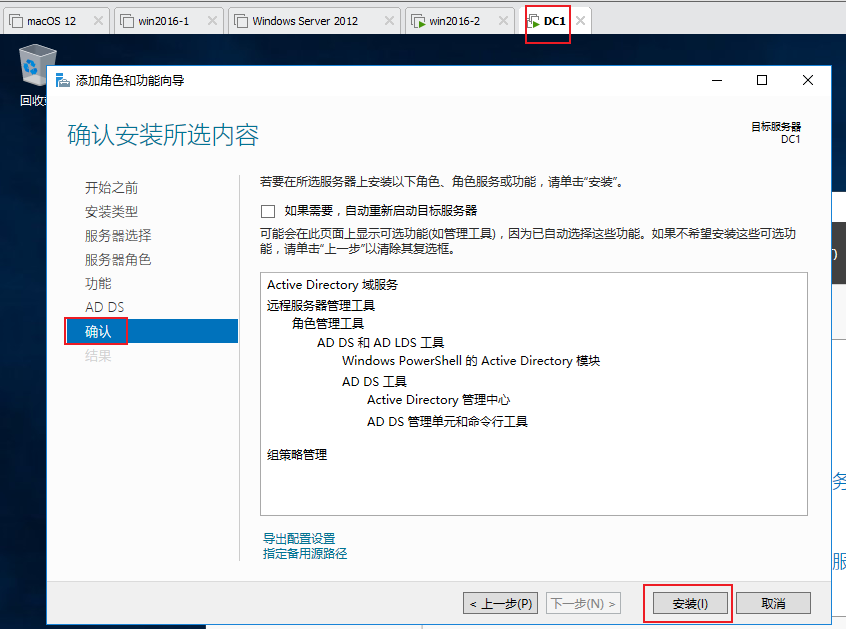Click the 指定备用源路径 link
Viewport: 846px width, 629px height.
pos(305,553)
